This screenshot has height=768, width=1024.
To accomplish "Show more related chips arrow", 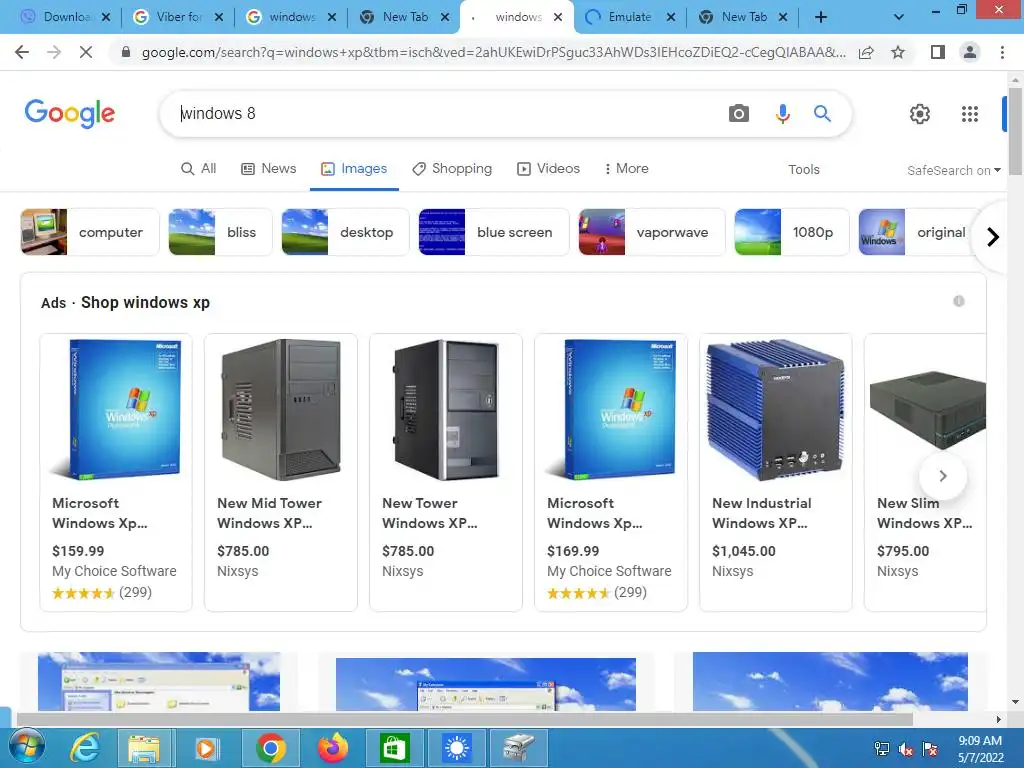I will pyautogui.click(x=993, y=236).
